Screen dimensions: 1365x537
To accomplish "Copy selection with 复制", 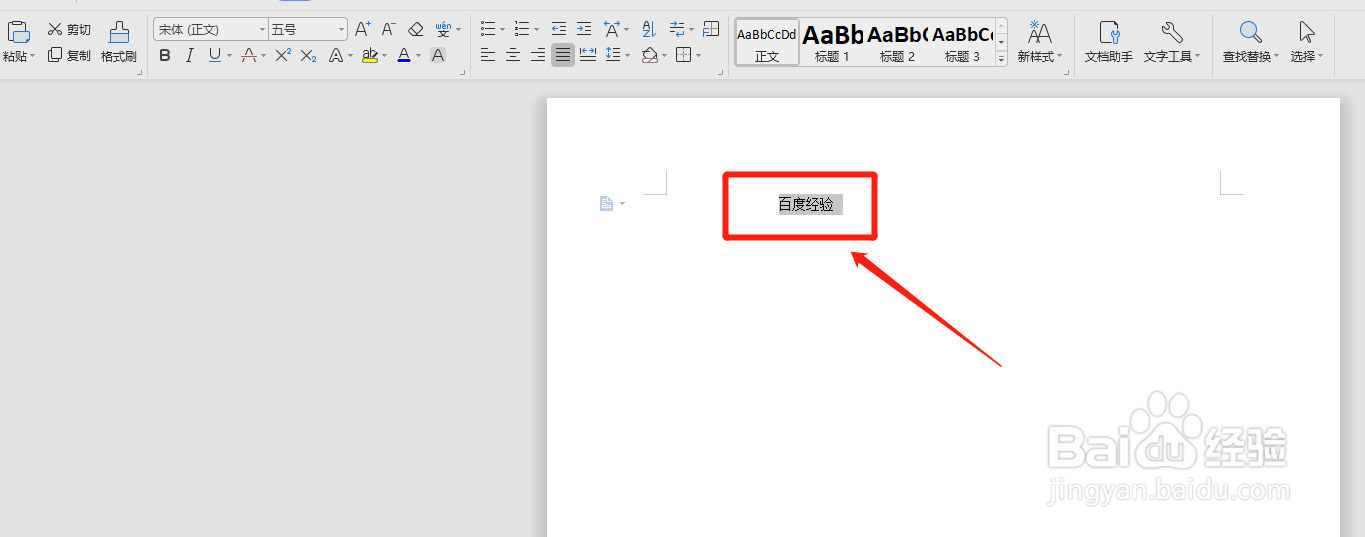I will [69, 56].
